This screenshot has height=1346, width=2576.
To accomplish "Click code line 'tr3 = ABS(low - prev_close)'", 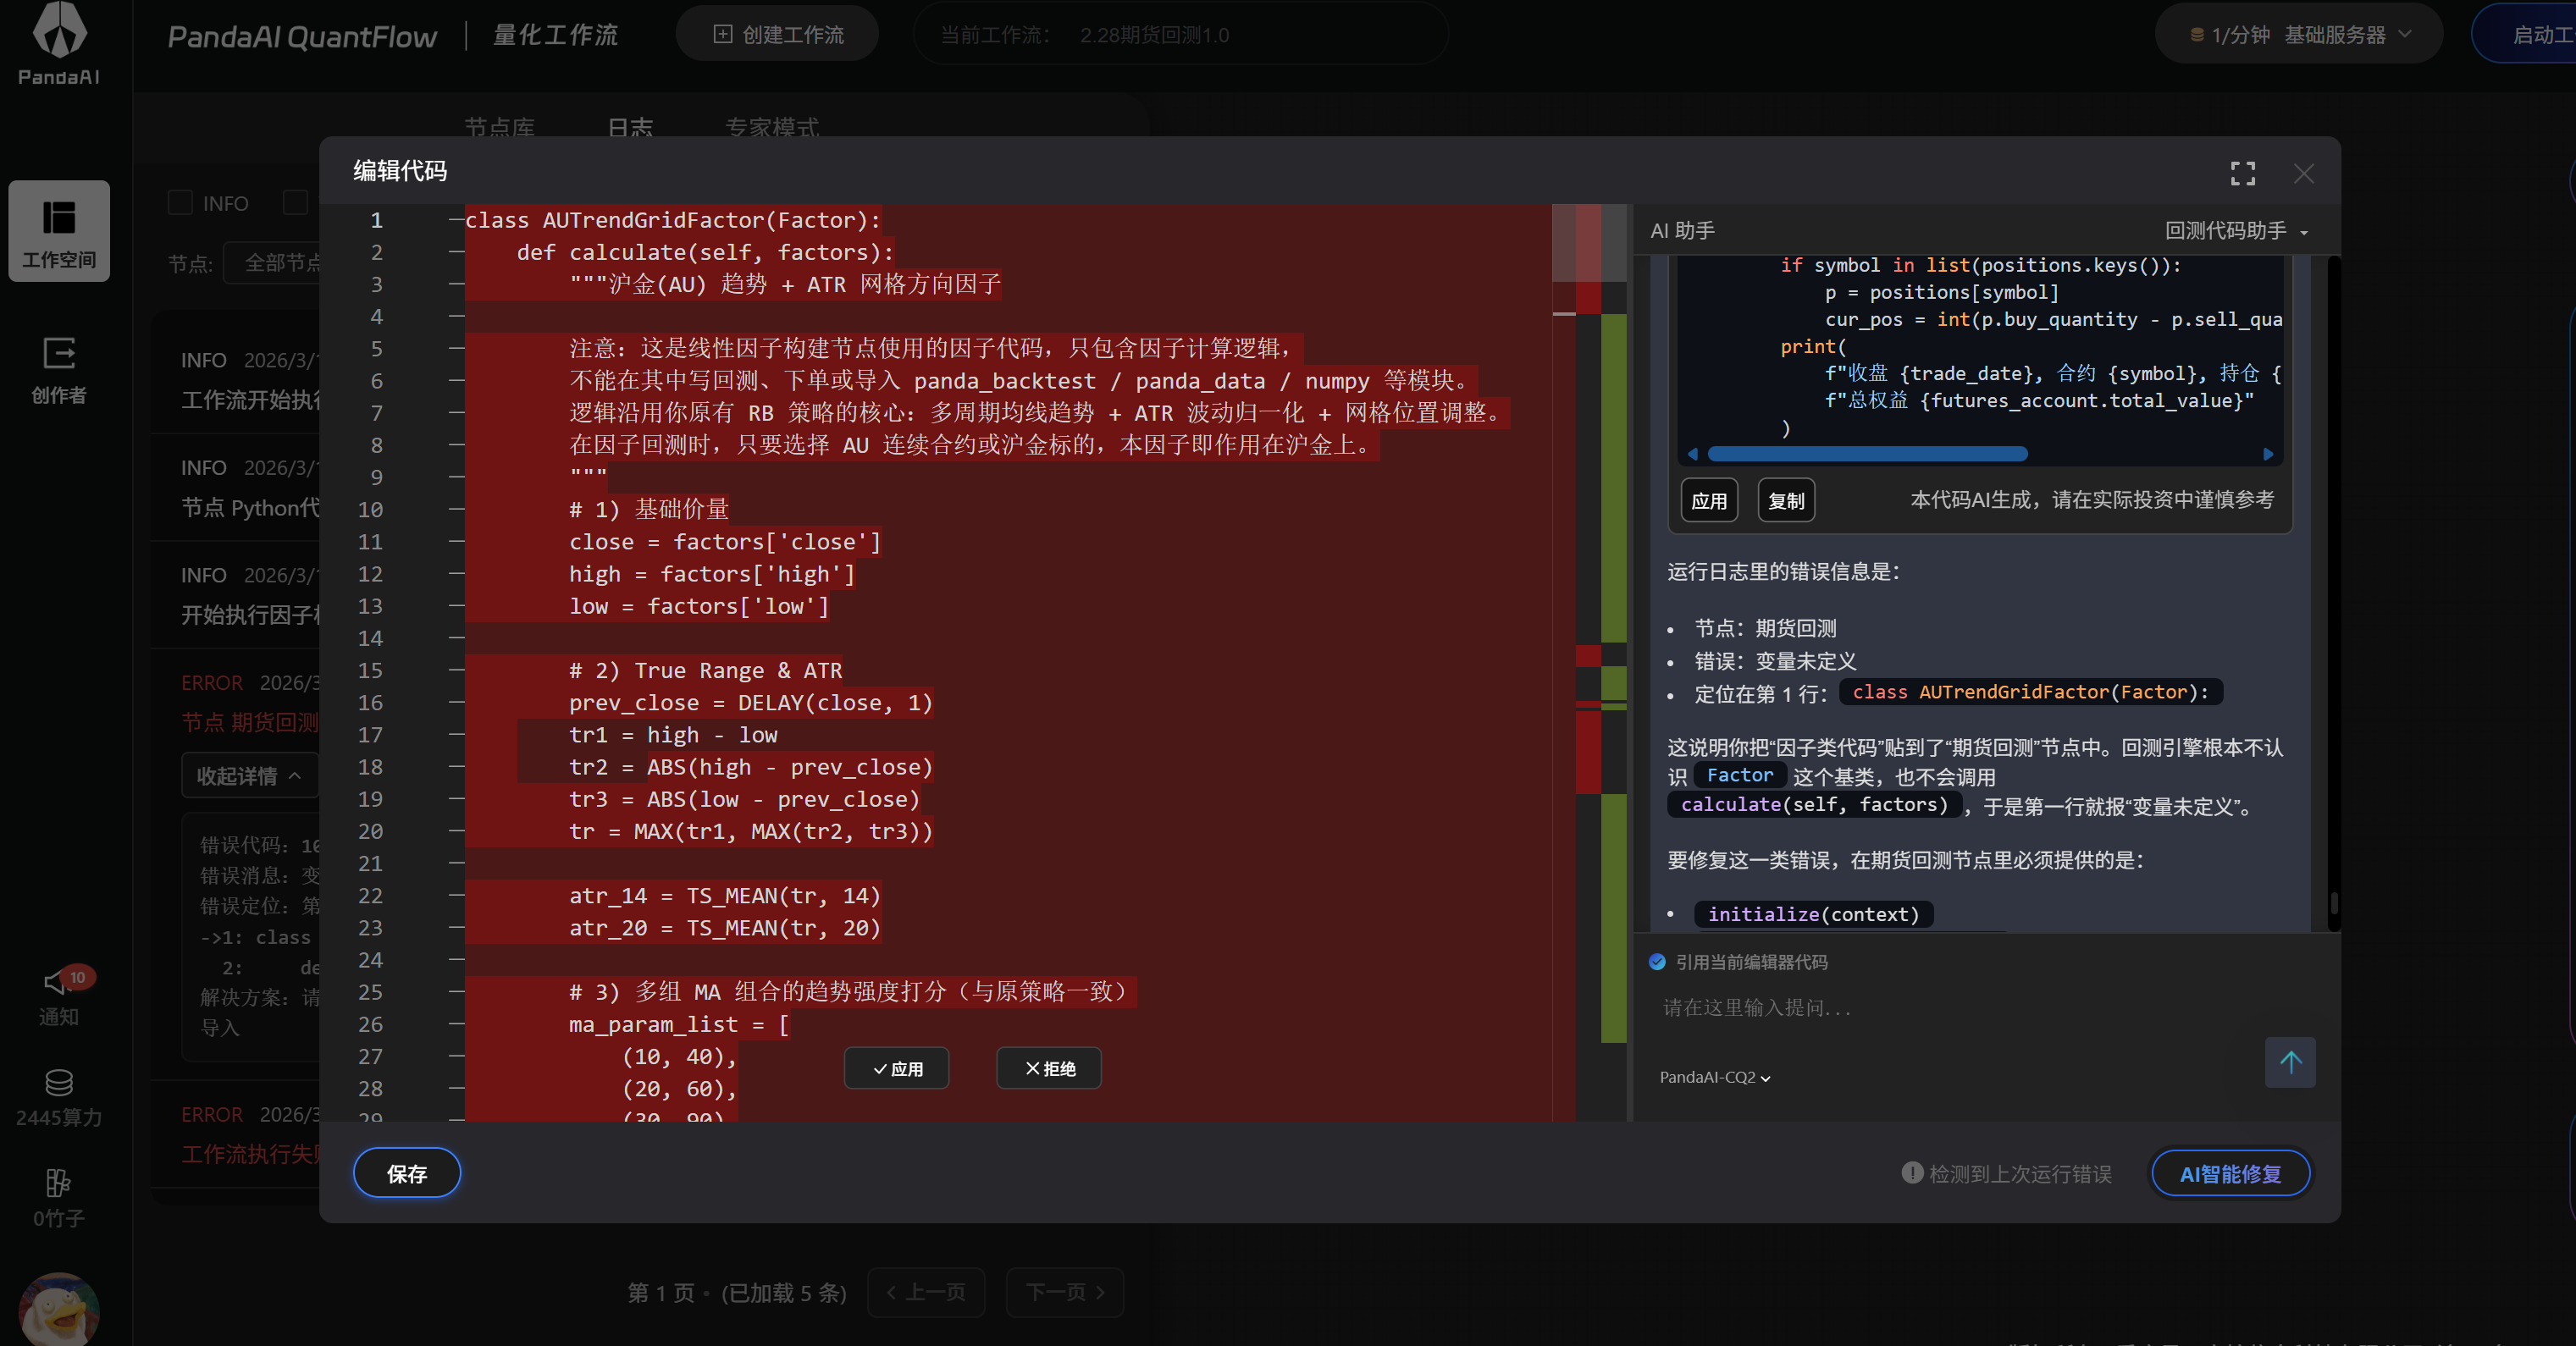I will [744, 799].
